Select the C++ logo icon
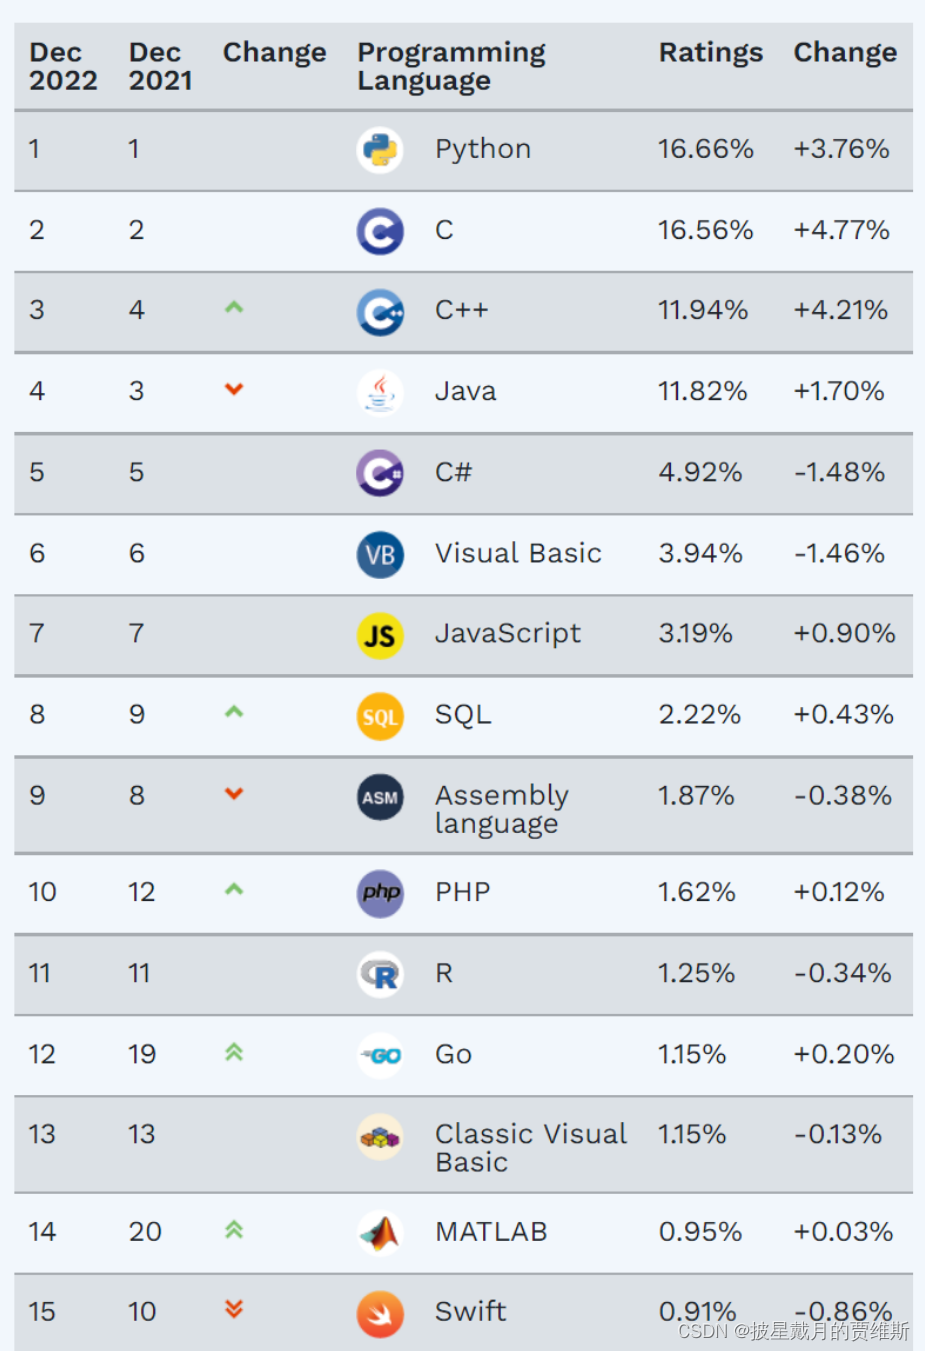The height and width of the screenshot is (1351, 925). coord(380,312)
